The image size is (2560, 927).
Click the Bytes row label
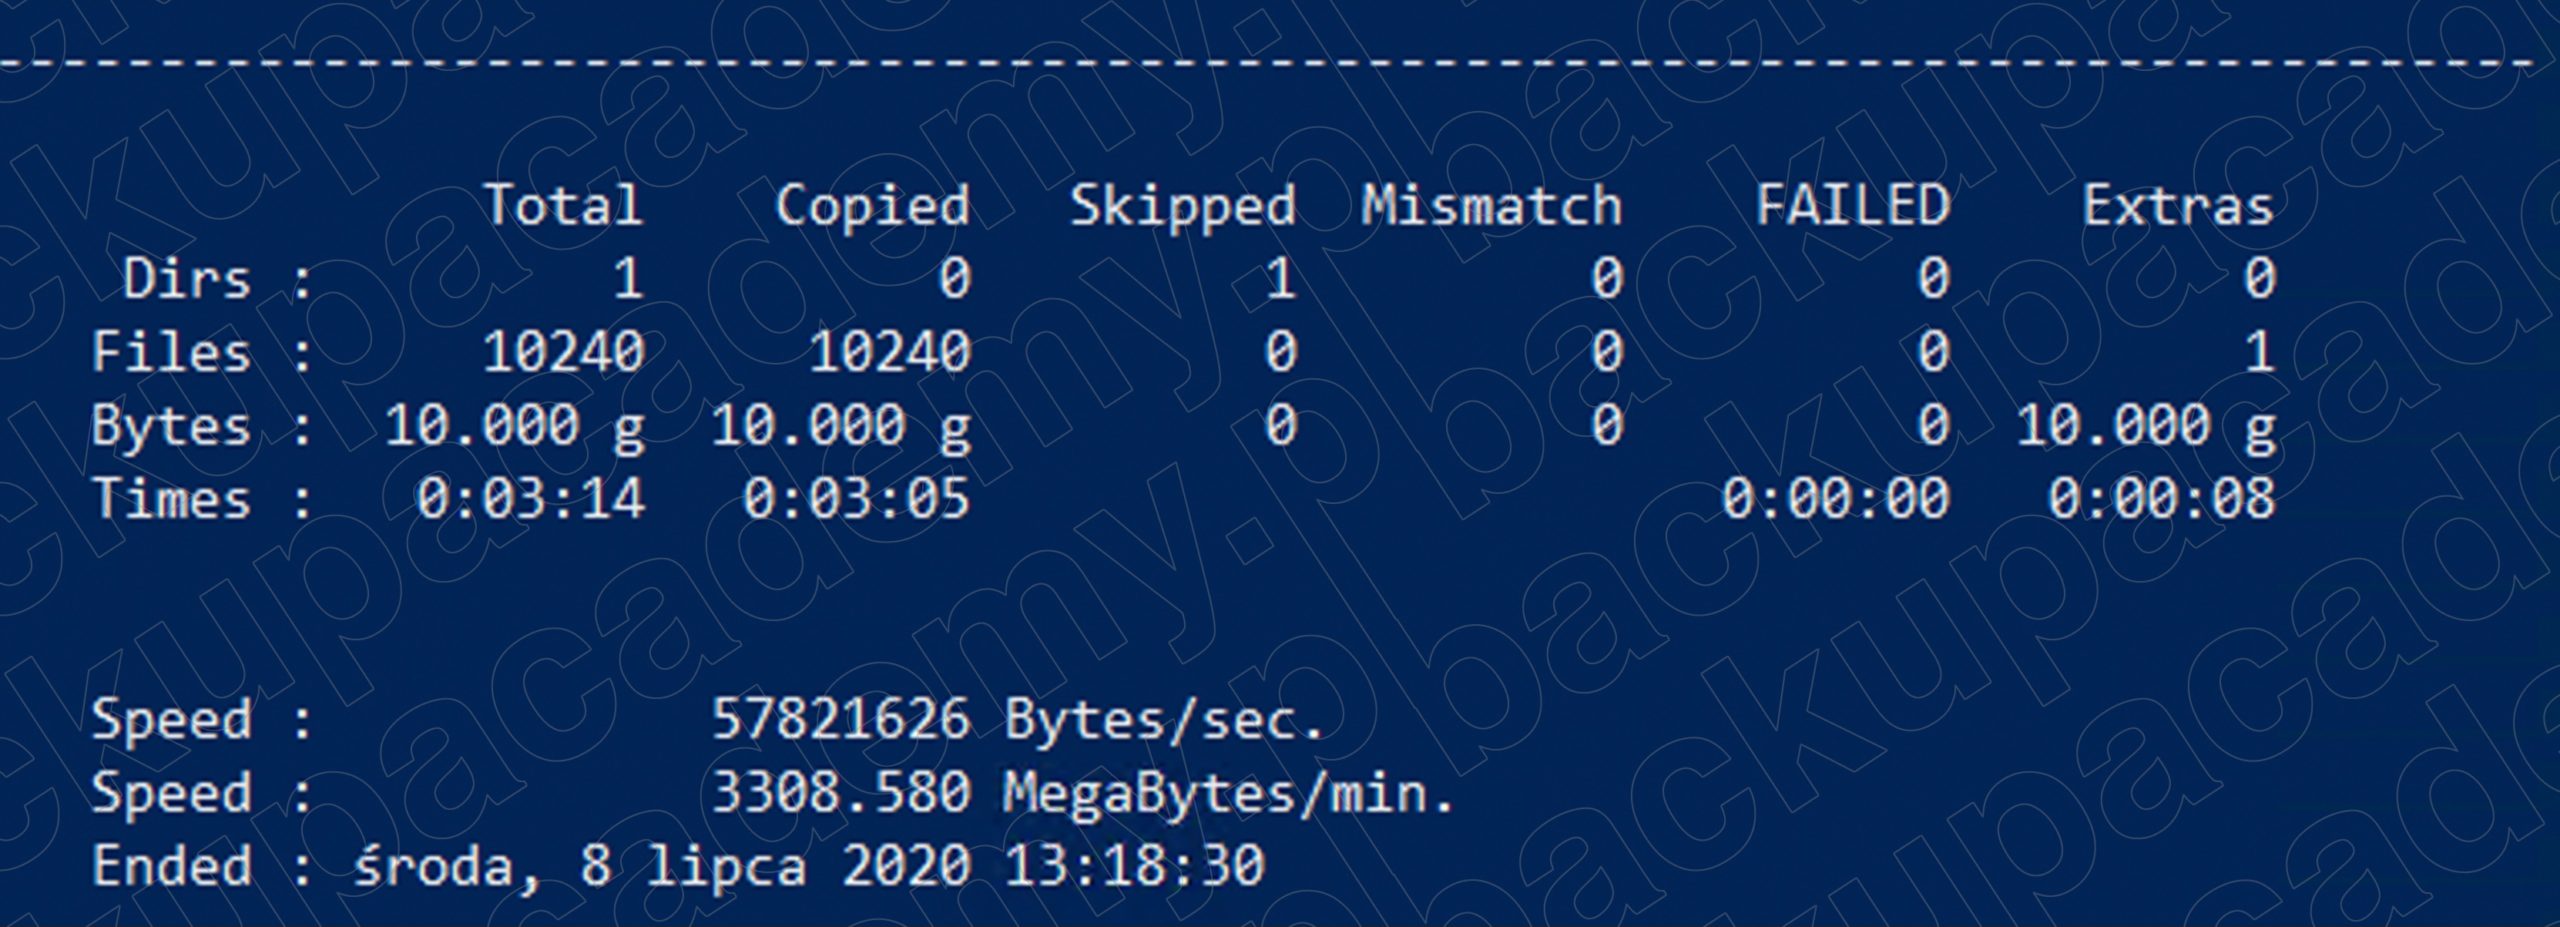coord(171,427)
